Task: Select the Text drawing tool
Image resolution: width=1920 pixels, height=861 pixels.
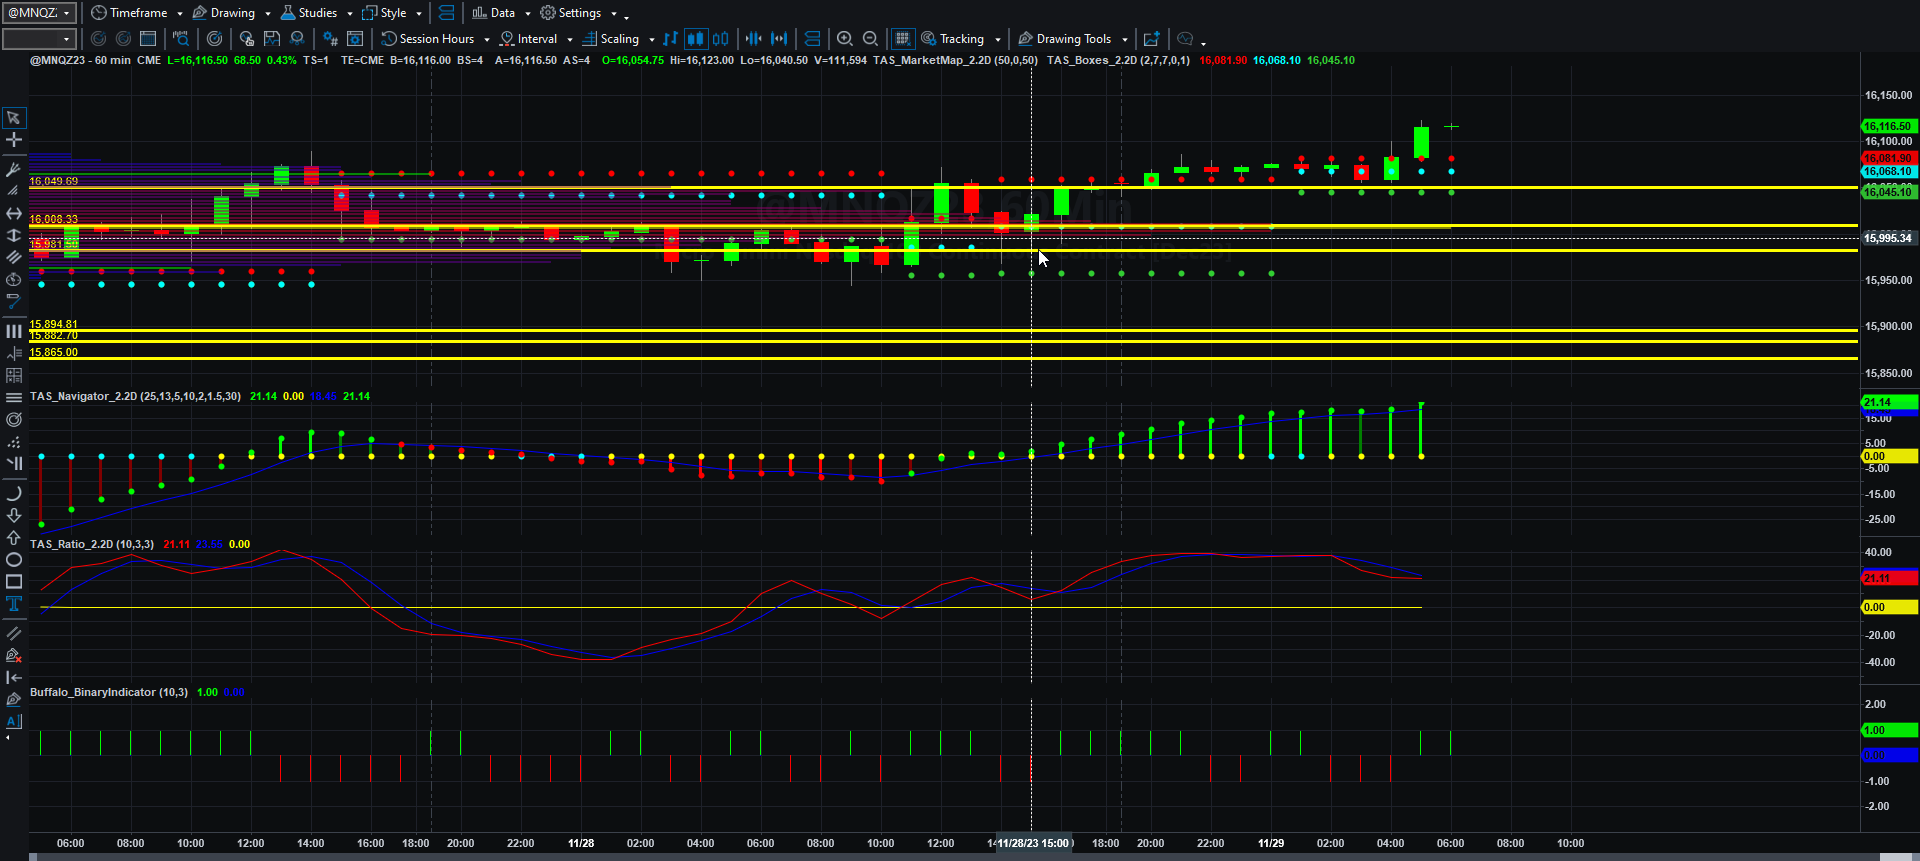Action: click(x=14, y=604)
